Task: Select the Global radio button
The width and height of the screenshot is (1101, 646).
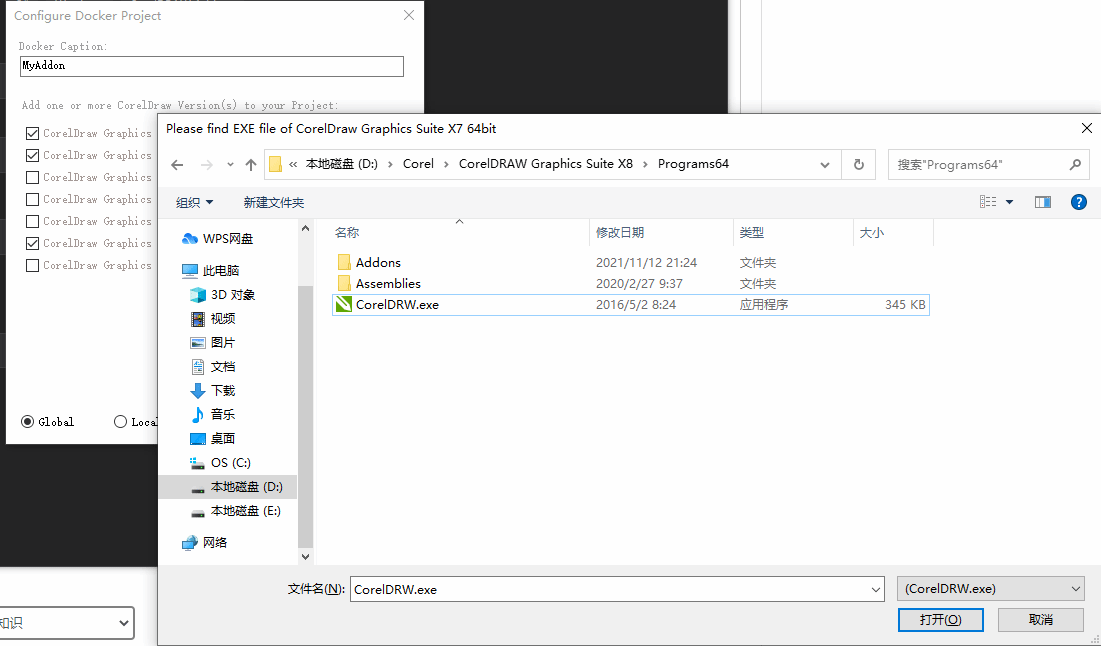Action: [x=28, y=422]
